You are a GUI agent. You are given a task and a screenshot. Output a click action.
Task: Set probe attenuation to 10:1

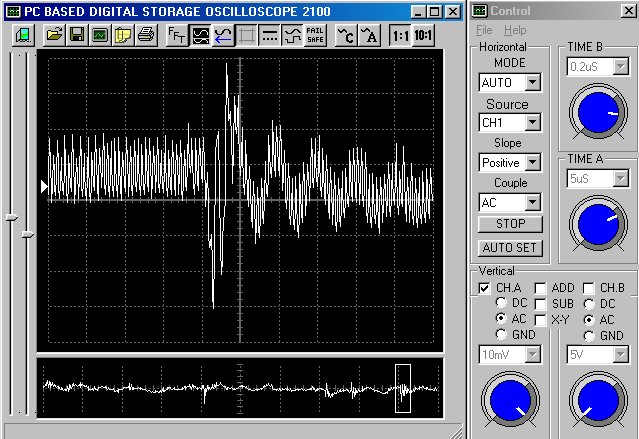tap(423, 36)
